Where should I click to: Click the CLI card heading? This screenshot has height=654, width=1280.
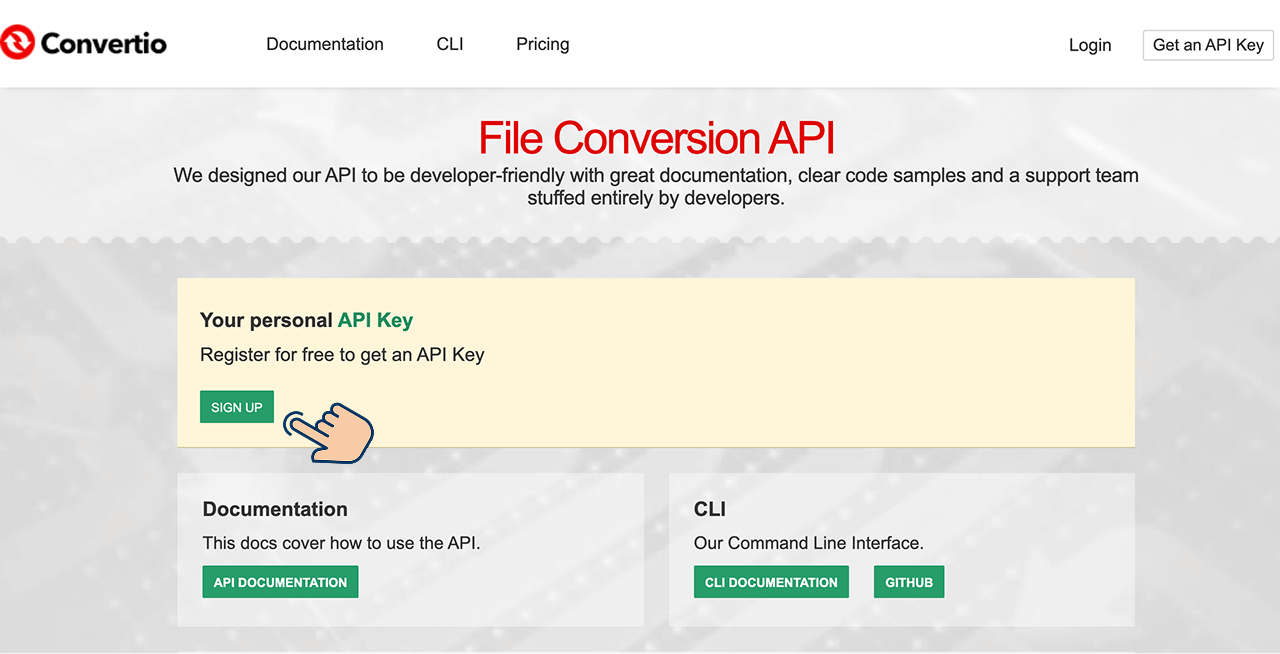coord(710,509)
